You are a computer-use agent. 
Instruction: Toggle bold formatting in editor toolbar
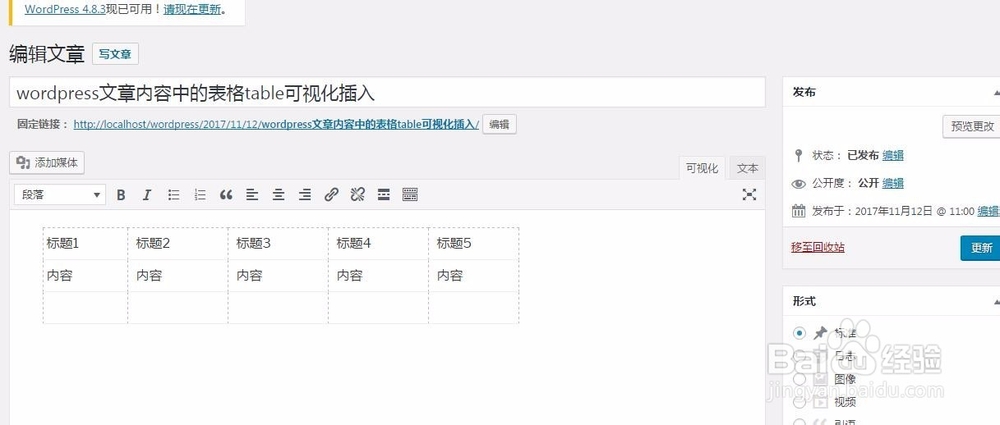point(121,195)
